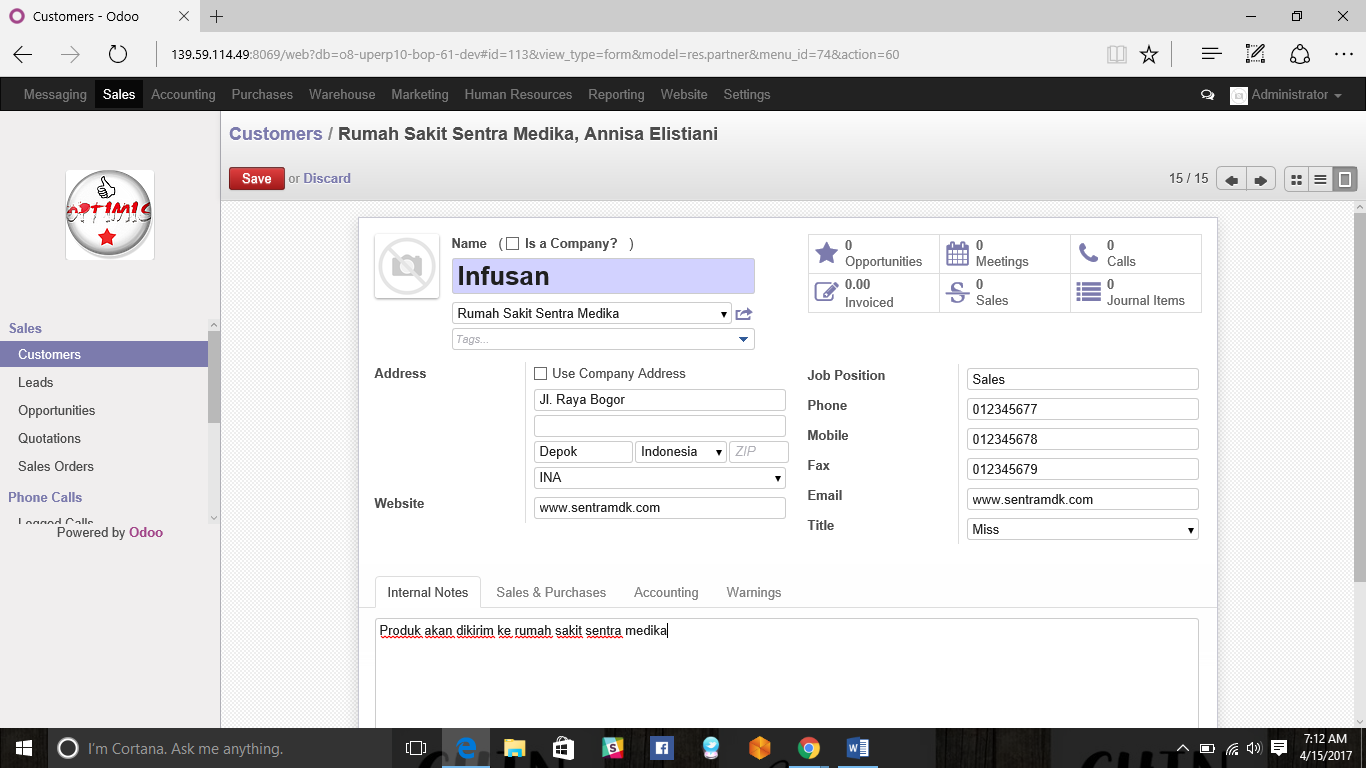Go to Customers via the breadcrumb
The height and width of the screenshot is (768, 1366).
(276, 134)
